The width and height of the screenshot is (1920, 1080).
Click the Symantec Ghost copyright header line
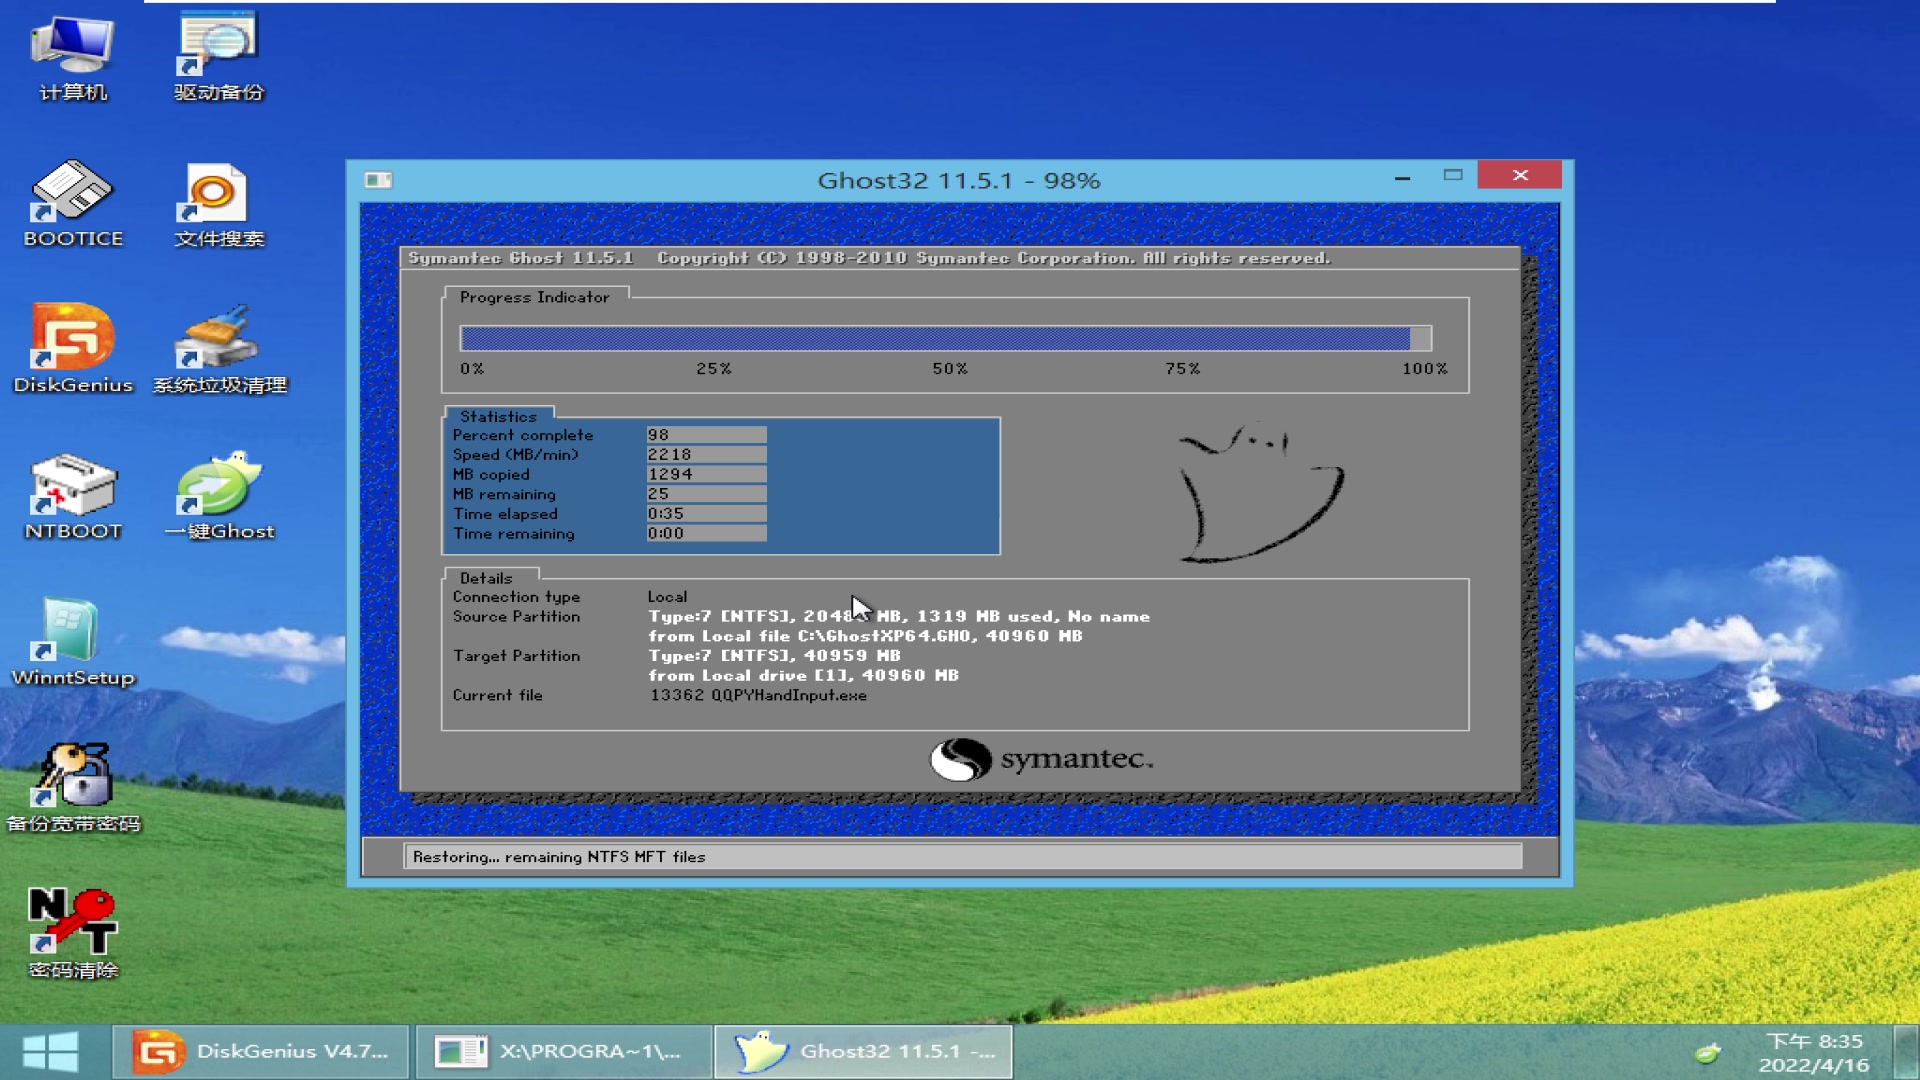[x=869, y=258]
